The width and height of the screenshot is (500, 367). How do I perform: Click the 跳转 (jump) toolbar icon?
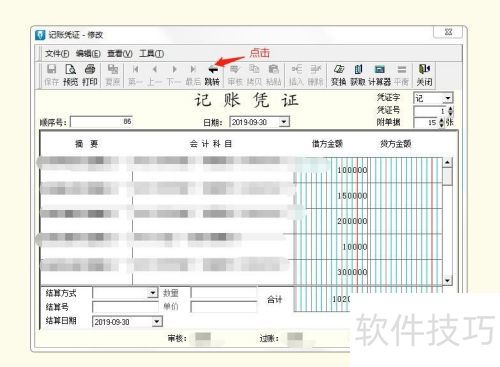[212, 75]
